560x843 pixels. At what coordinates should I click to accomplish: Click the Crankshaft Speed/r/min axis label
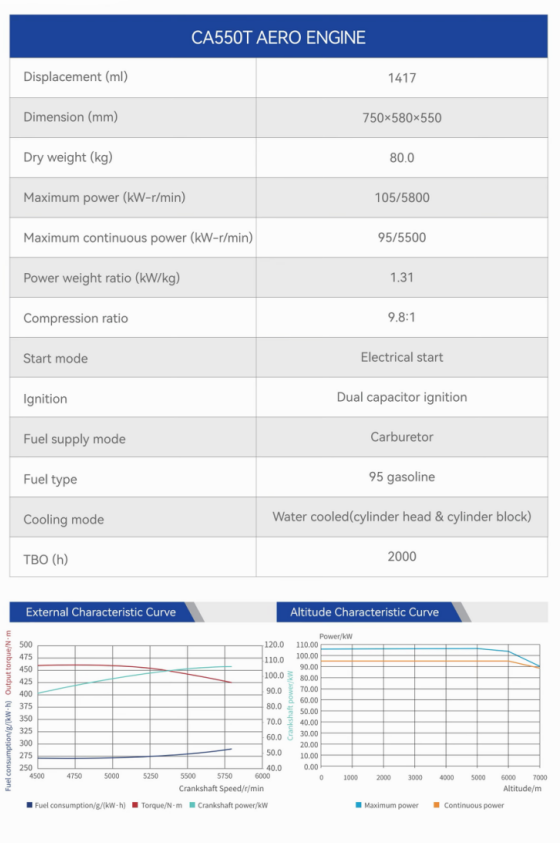tap(221, 788)
